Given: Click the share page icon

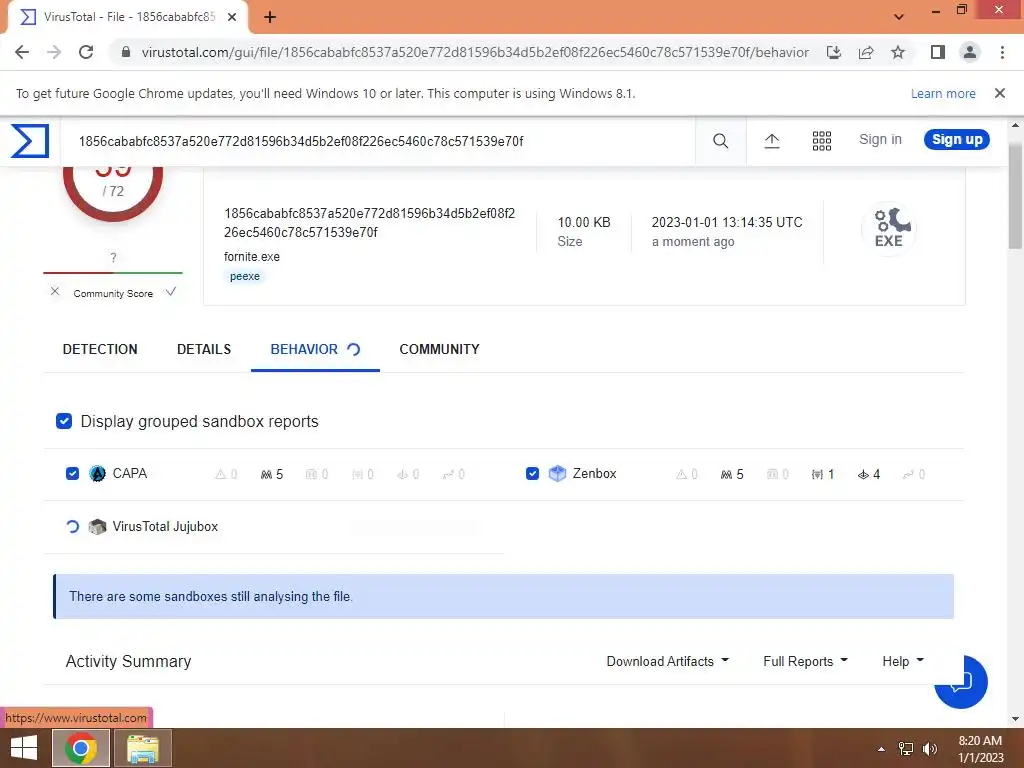Looking at the screenshot, I should pos(866,52).
